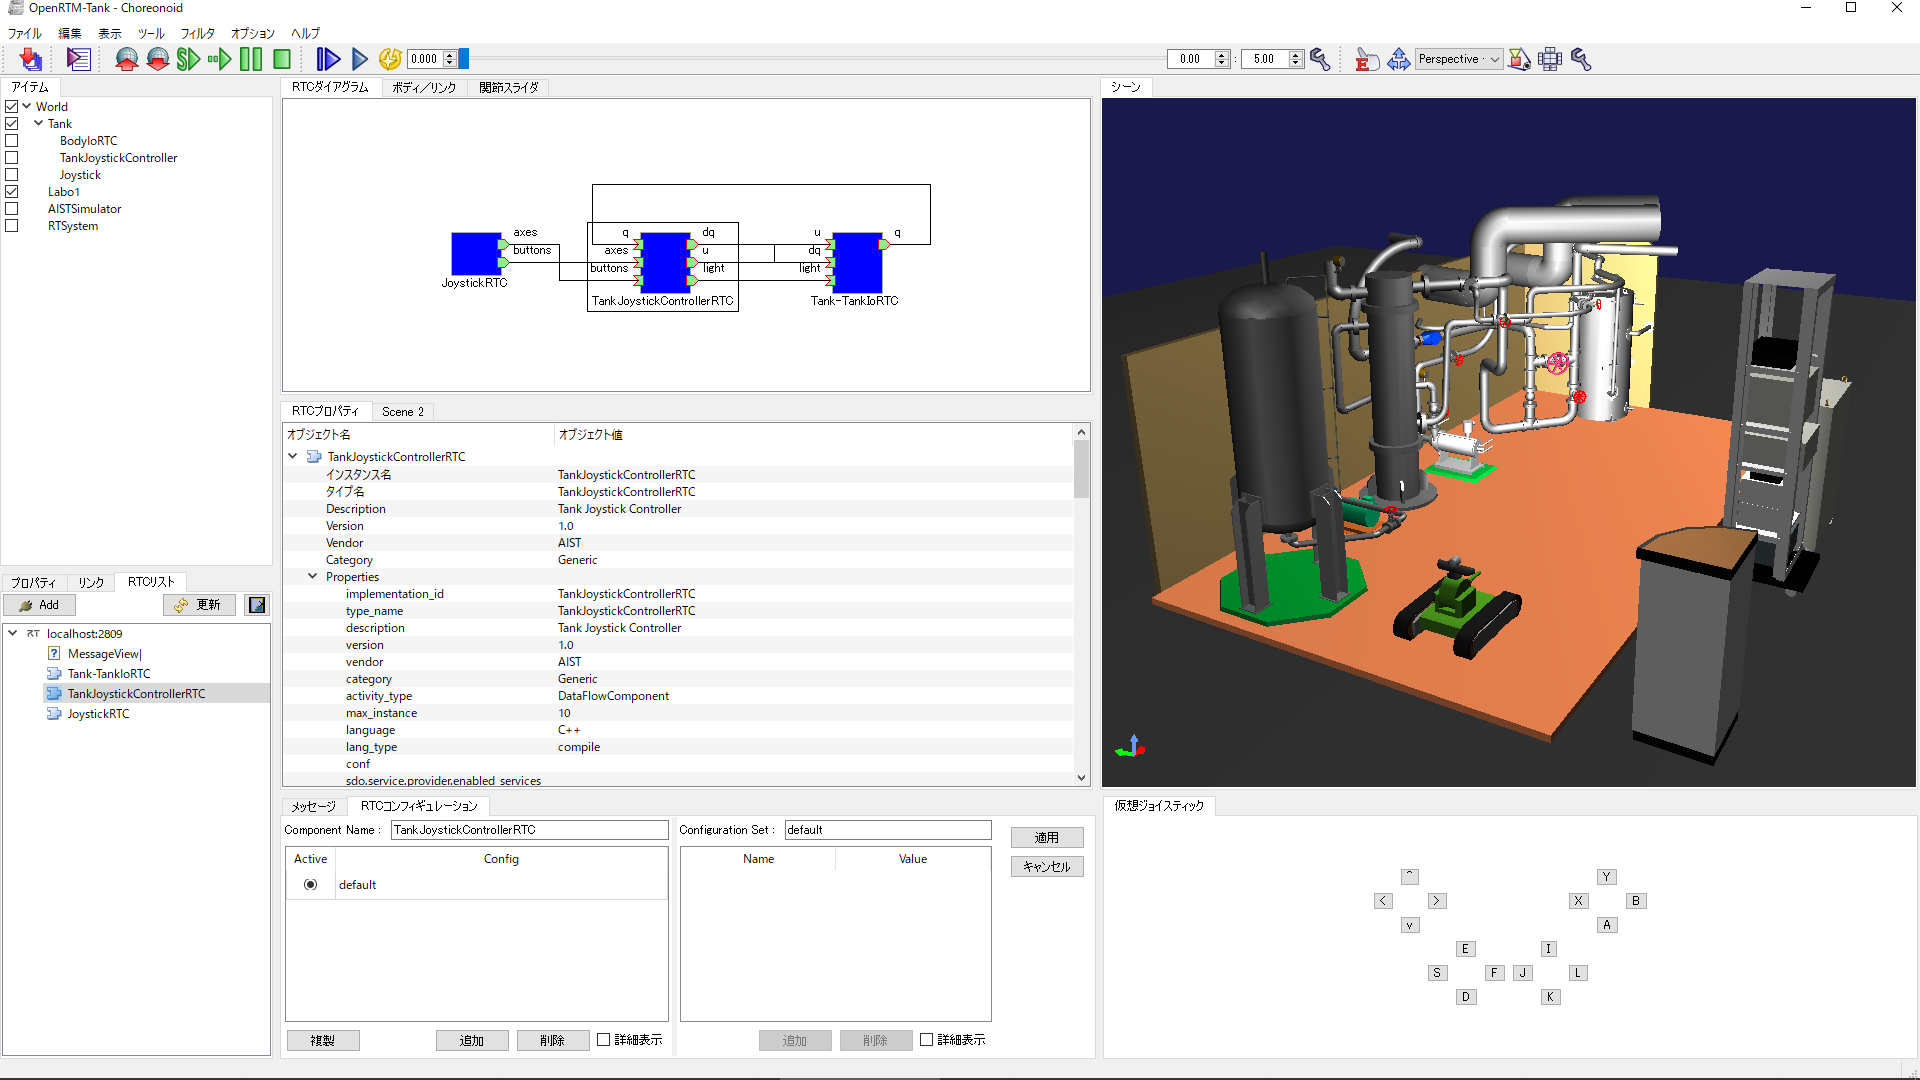
Task: Collapse the localhost:2809 tree node
Action: [x=13, y=633]
